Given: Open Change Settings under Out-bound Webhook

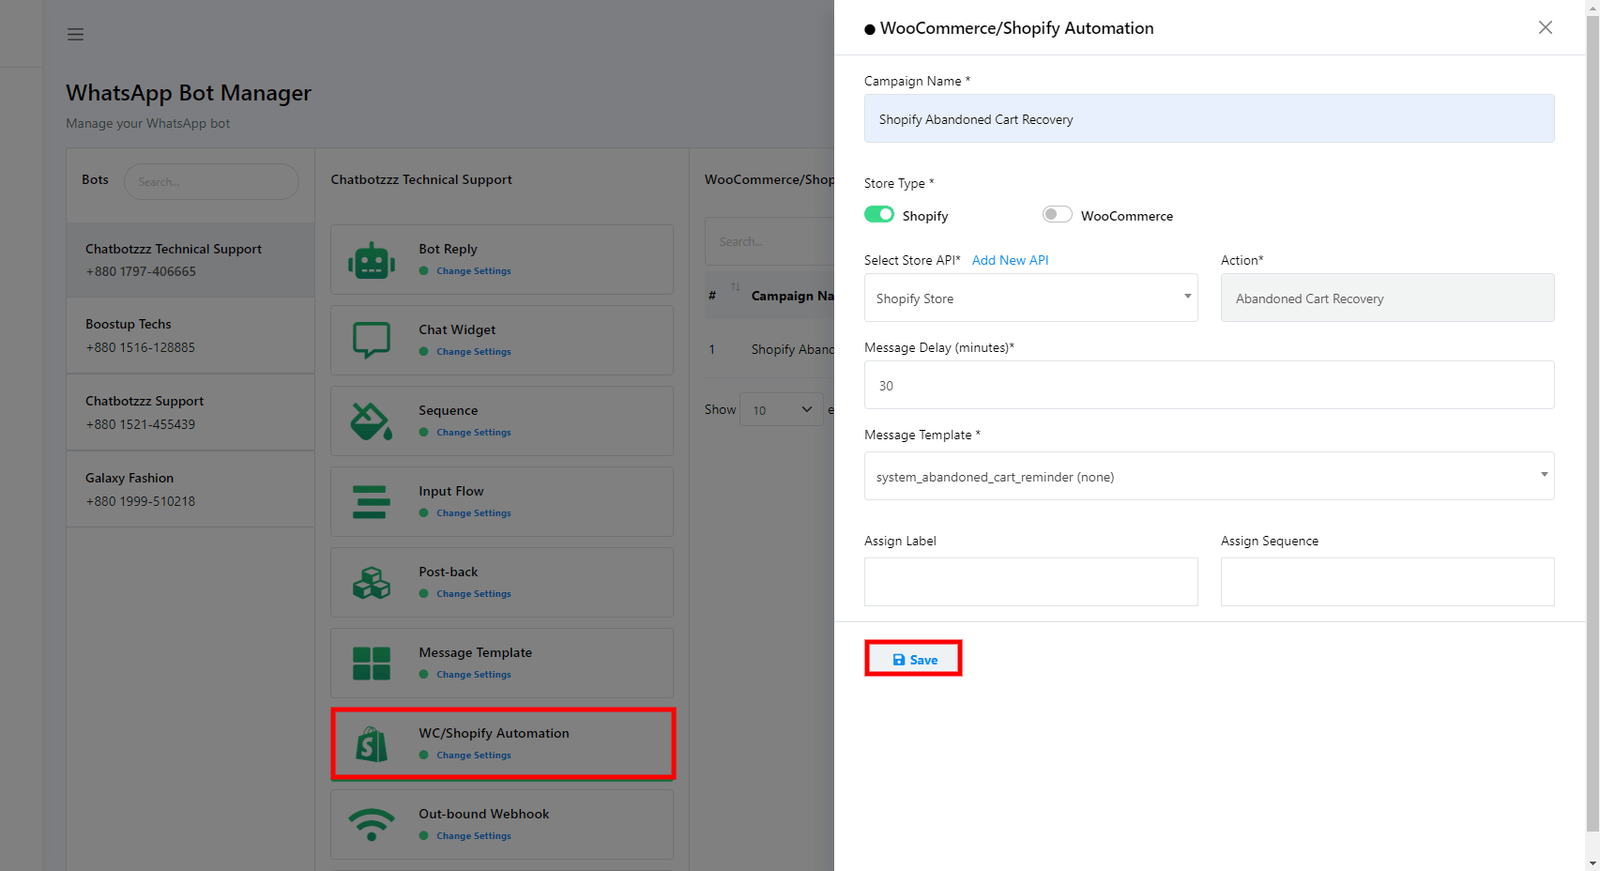Looking at the screenshot, I should (473, 836).
